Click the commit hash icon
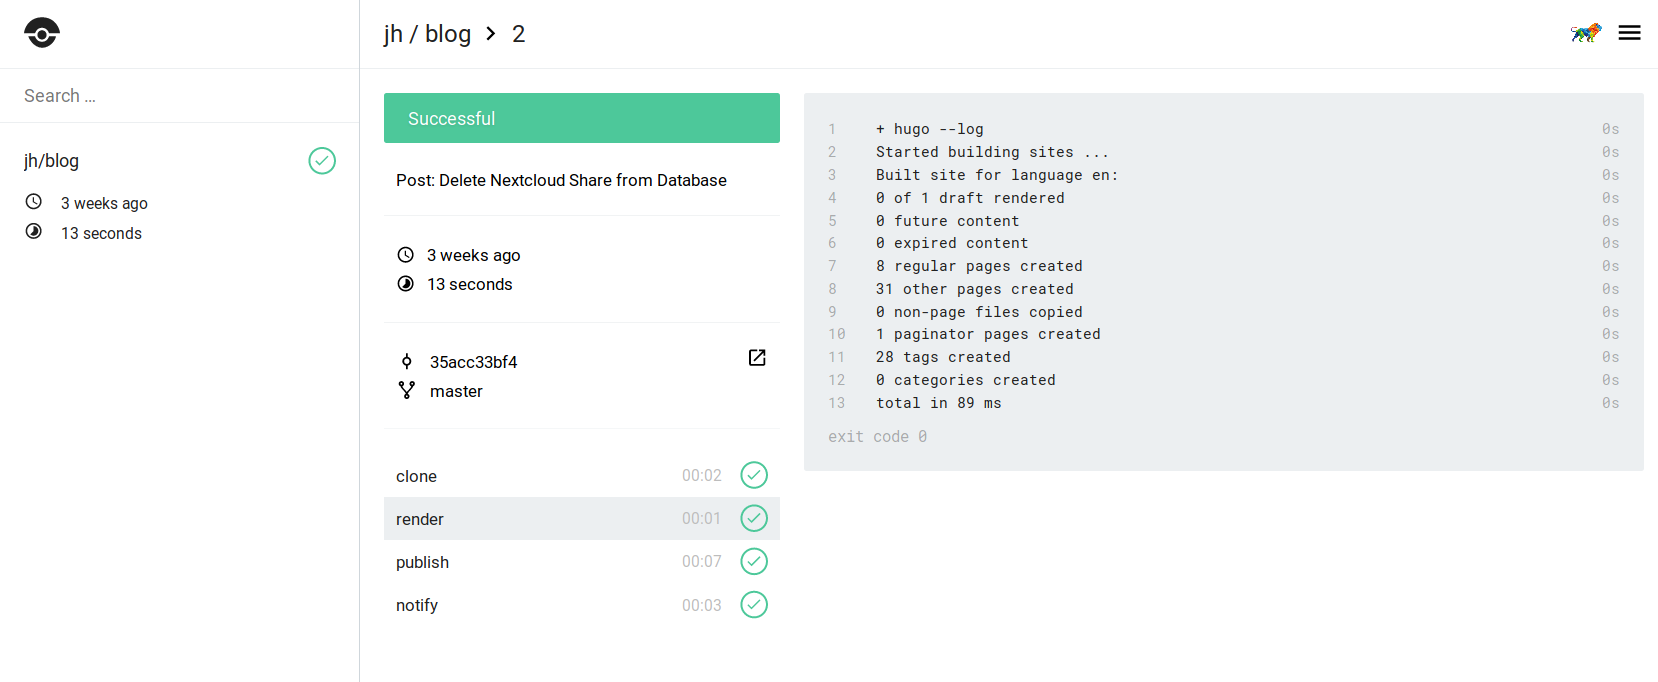This screenshot has width=1658, height=682. pyautogui.click(x=407, y=362)
